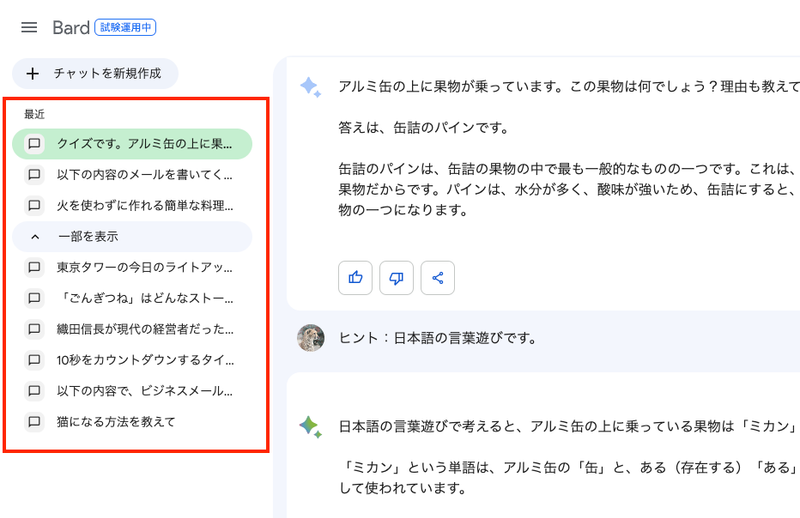800x518 pixels.
Task: Give thumbs down to the first response
Action: tap(396, 278)
